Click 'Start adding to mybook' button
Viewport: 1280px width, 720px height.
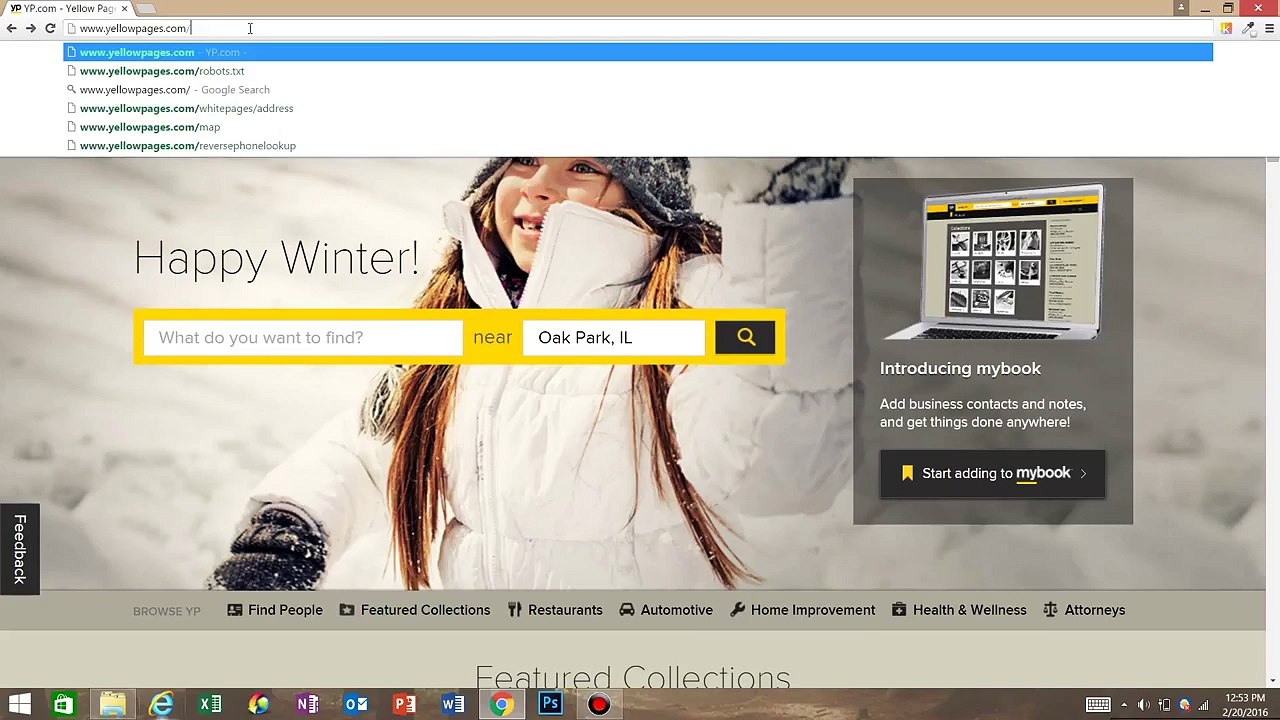pyautogui.click(x=993, y=473)
